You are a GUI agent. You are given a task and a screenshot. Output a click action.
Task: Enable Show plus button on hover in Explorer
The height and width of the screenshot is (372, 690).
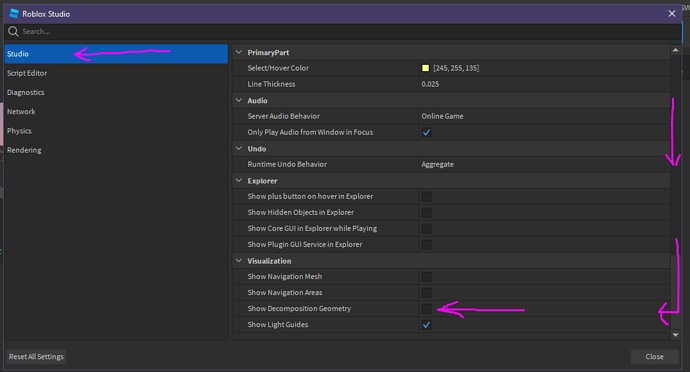coord(426,196)
